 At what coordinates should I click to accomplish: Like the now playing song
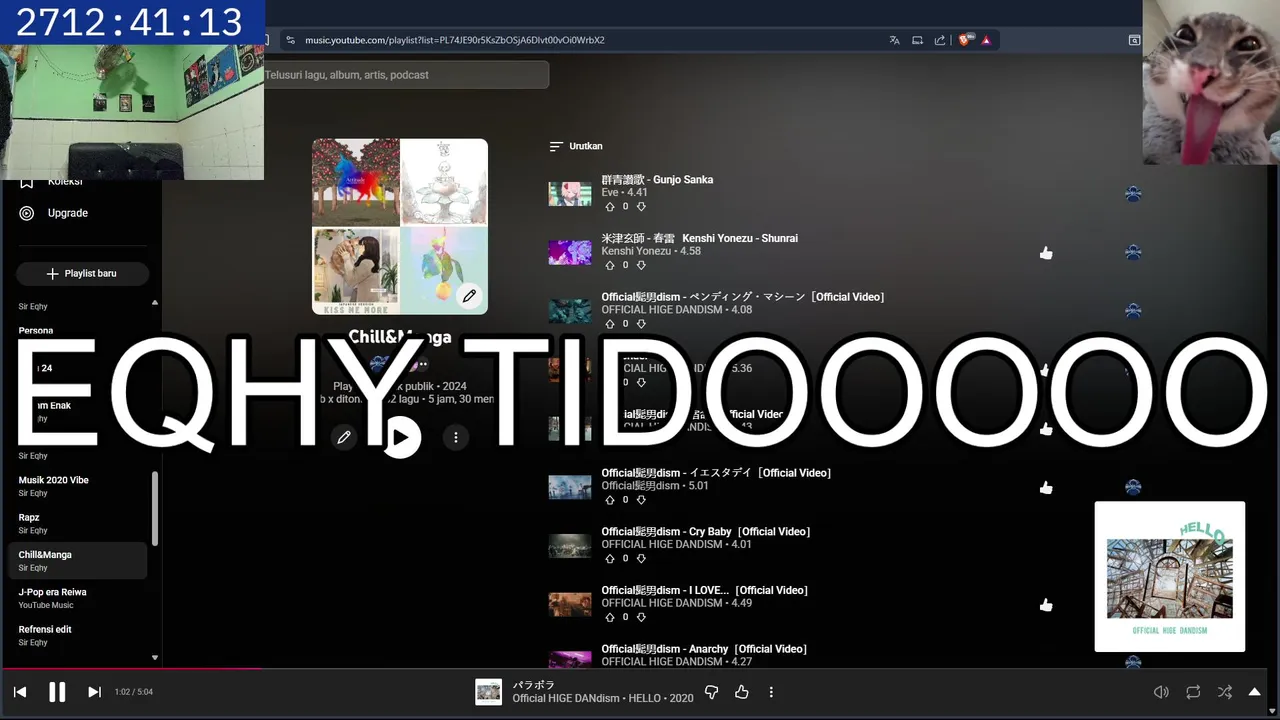tap(742, 692)
